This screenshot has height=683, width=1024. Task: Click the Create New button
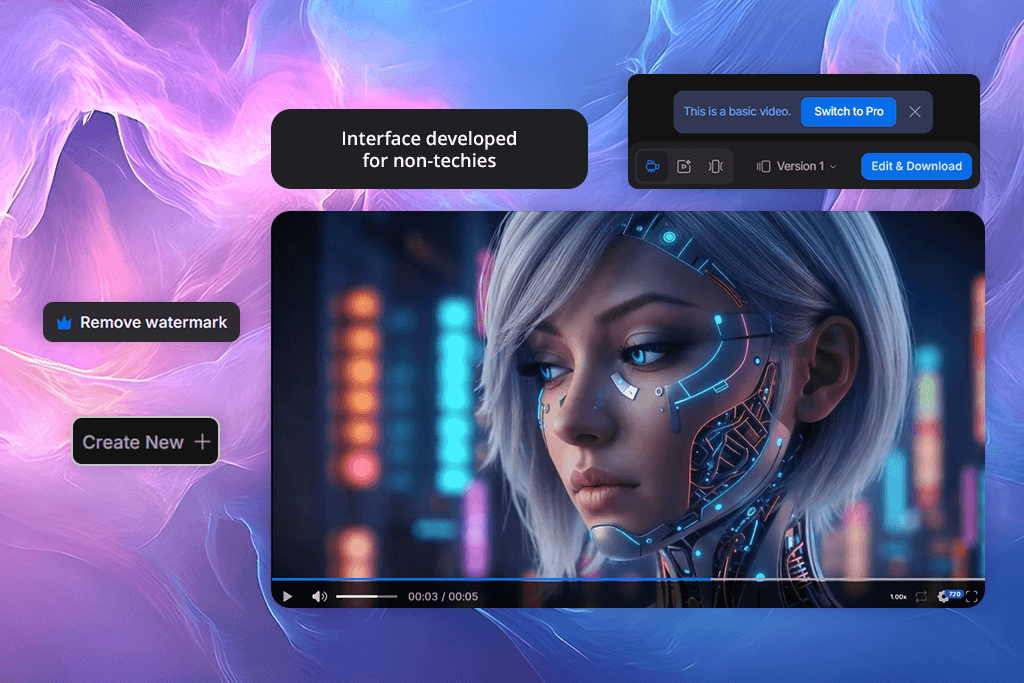pos(146,441)
